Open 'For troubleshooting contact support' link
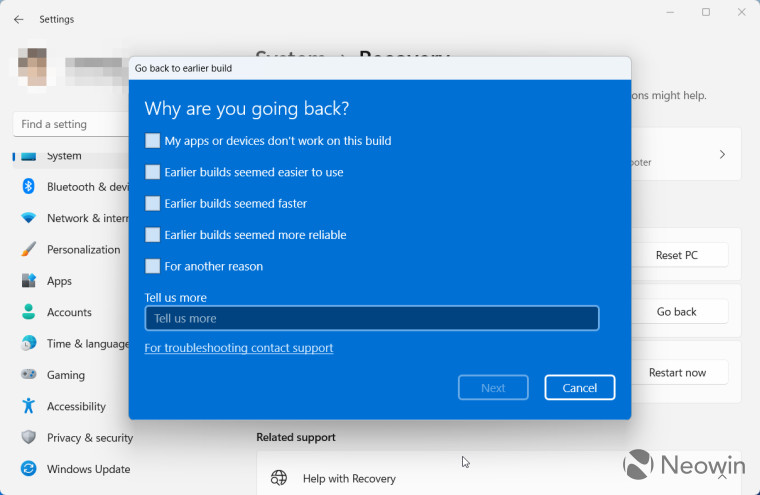This screenshot has width=760, height=495. 239,348
